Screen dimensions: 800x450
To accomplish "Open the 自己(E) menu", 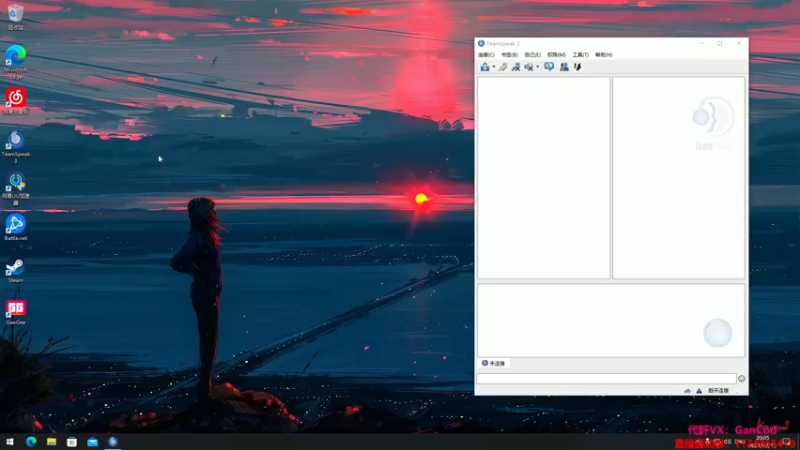I will (x=533, y=55).
